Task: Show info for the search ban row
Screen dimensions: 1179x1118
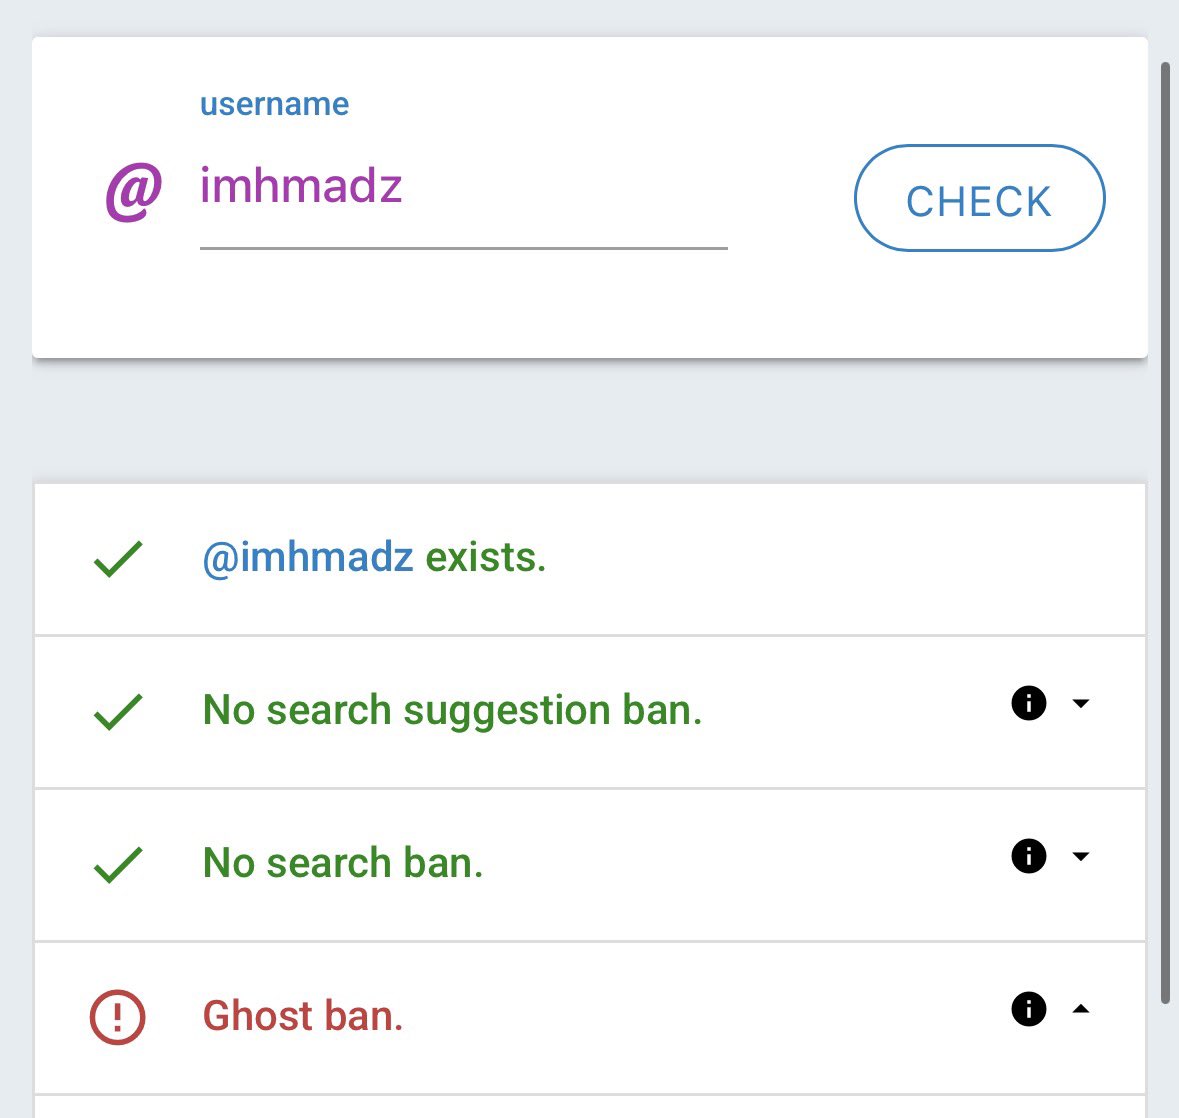Action: tap(1028, 856)
